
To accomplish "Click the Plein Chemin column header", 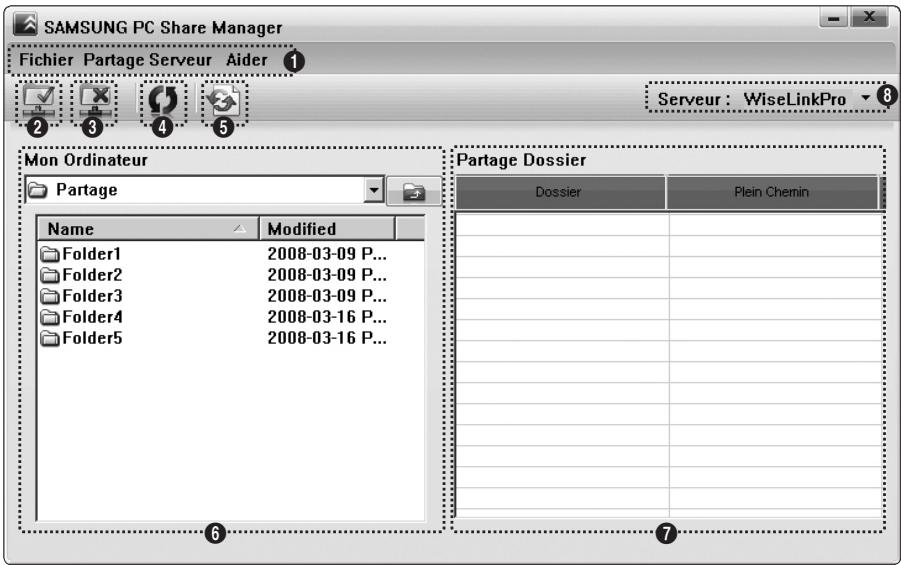I will tap(772, 192).
